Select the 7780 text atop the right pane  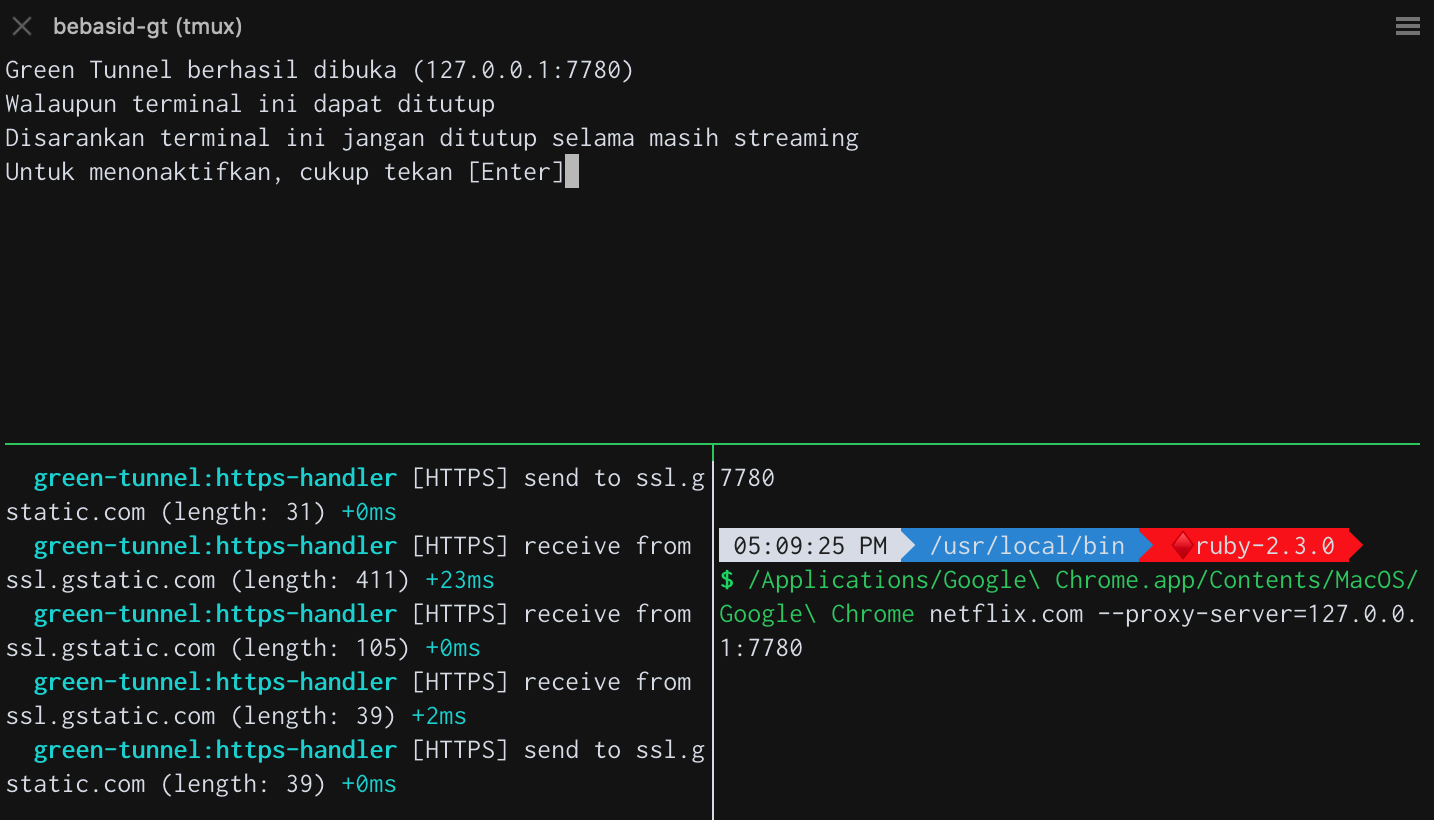(746, 477)
